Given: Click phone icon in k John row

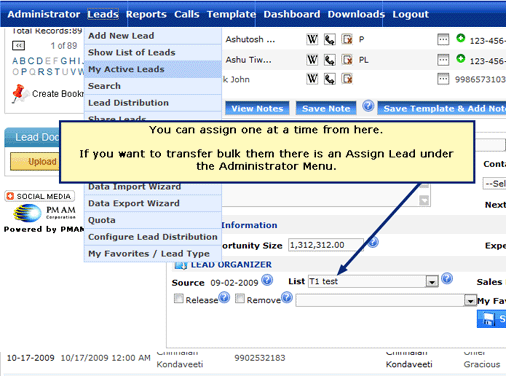Looking at the screenshot, I should tap(330, 79).
